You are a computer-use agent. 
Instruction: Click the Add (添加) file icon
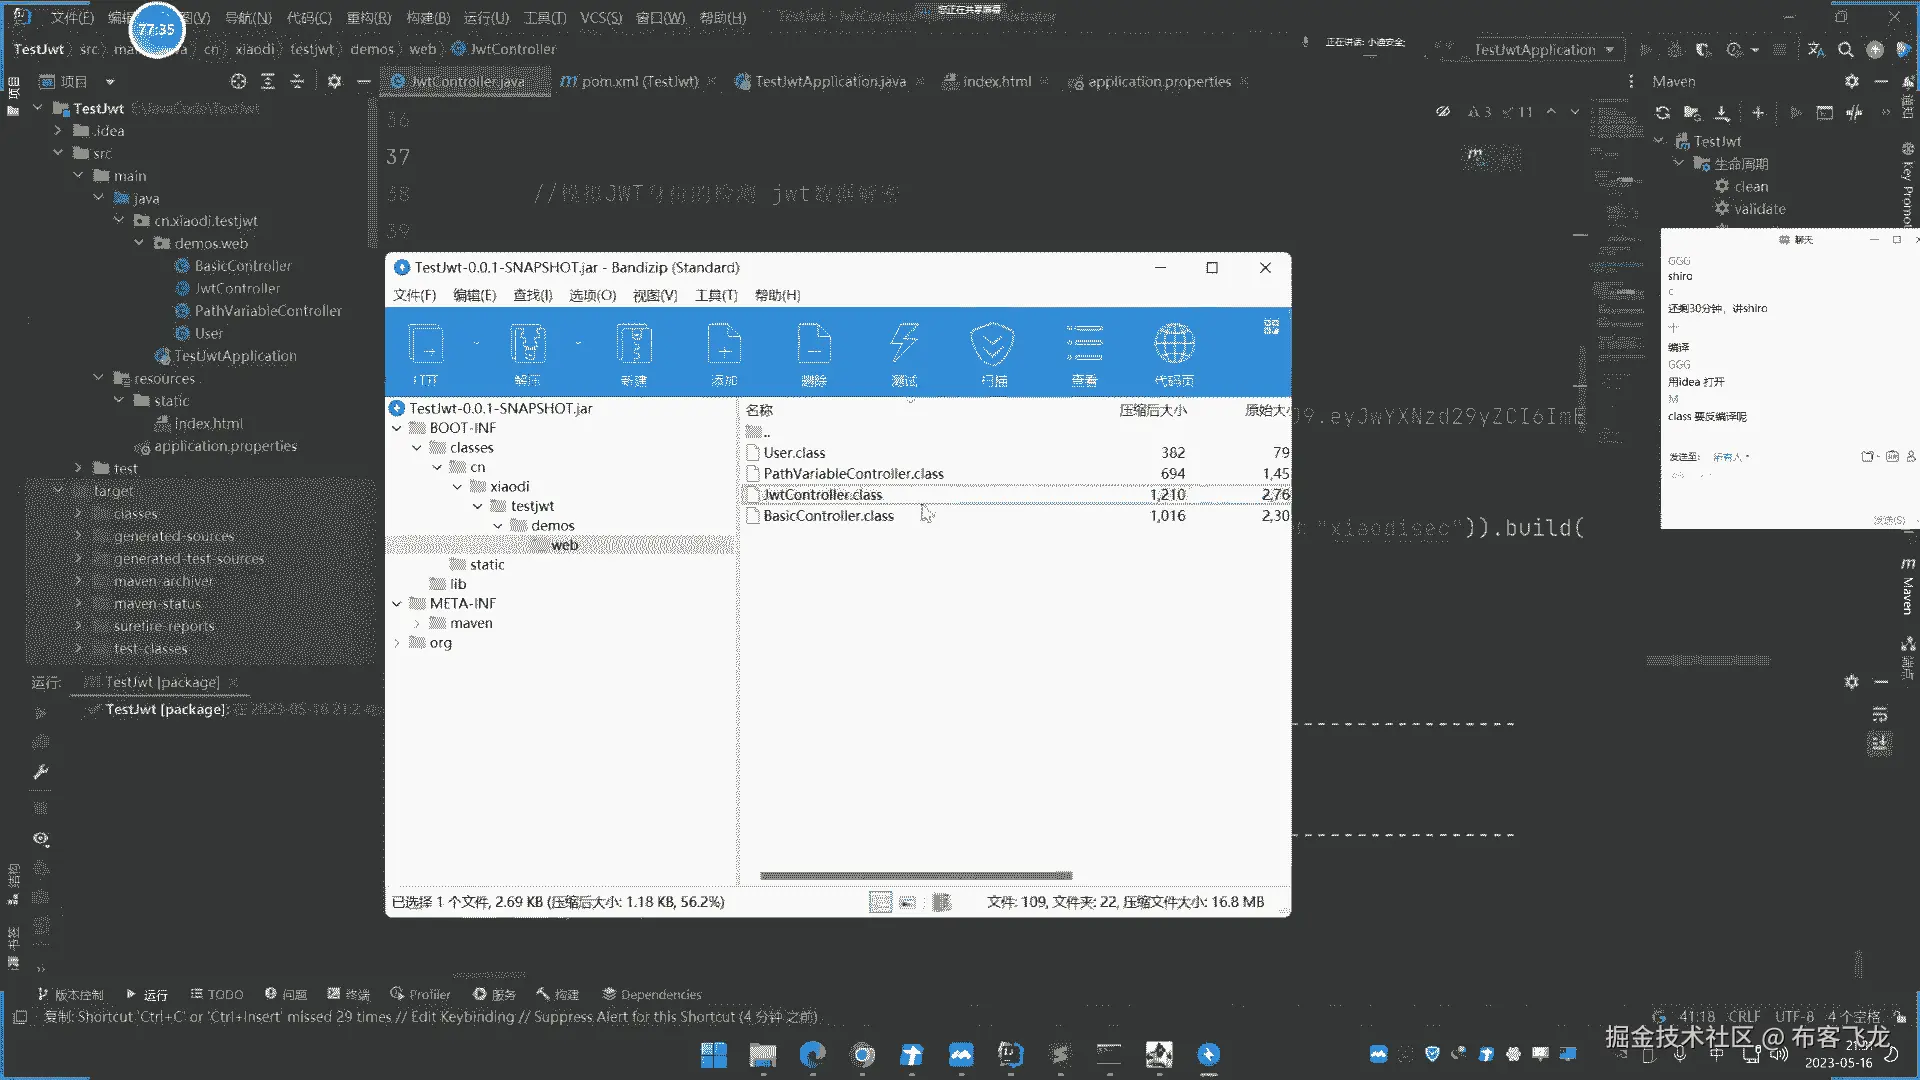click(x=724, y=346)
